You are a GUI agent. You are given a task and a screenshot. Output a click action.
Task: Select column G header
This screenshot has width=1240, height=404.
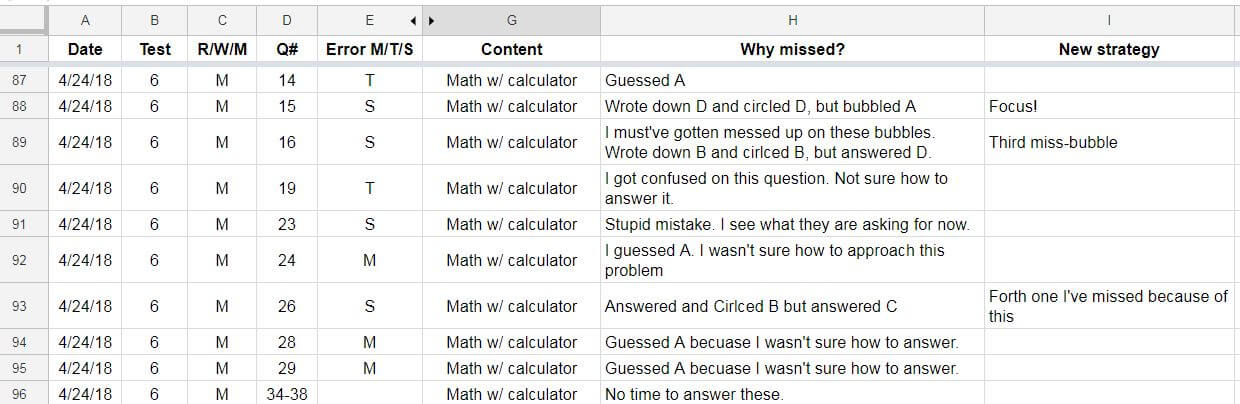[511, 20]
